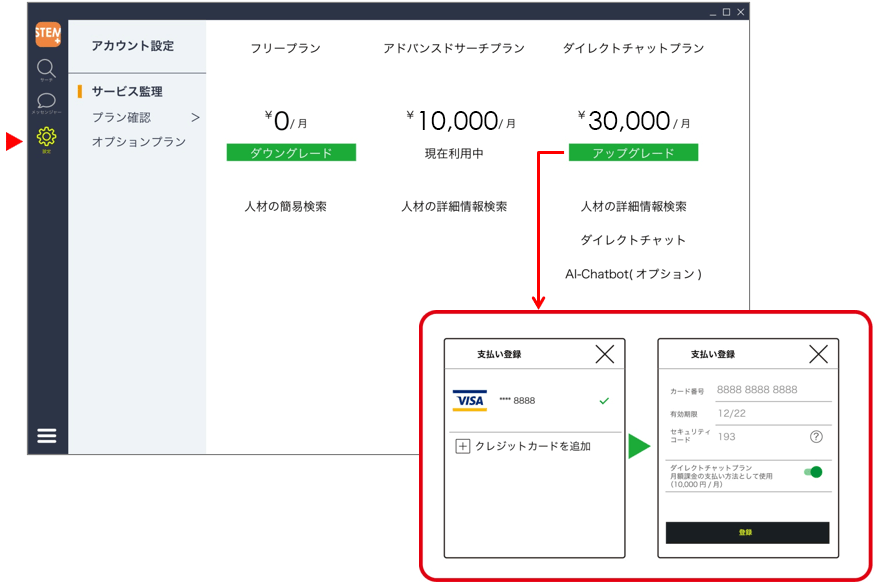This screenshot has width=876, height=588.
Task: Click the security code help question icon
Action: tap(816, 437)
